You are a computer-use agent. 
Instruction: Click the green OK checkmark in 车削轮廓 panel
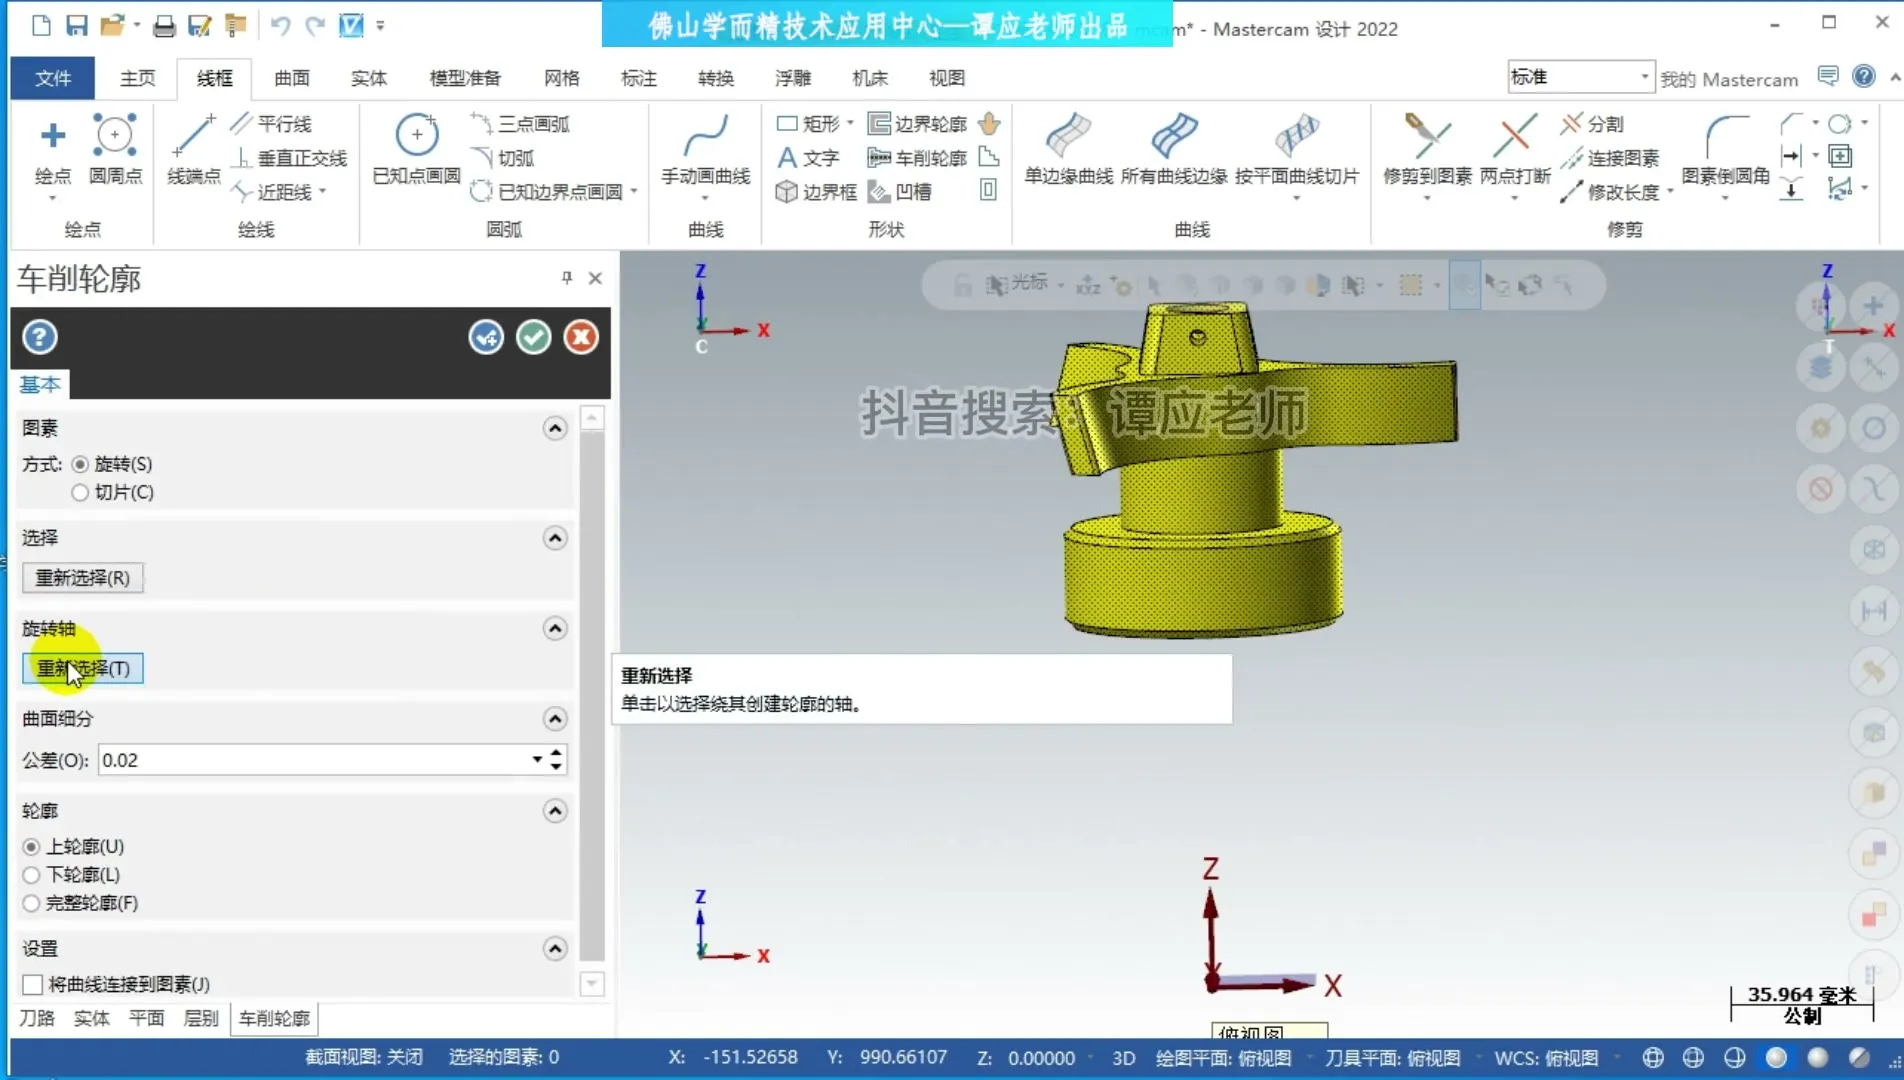coord(533,337)
